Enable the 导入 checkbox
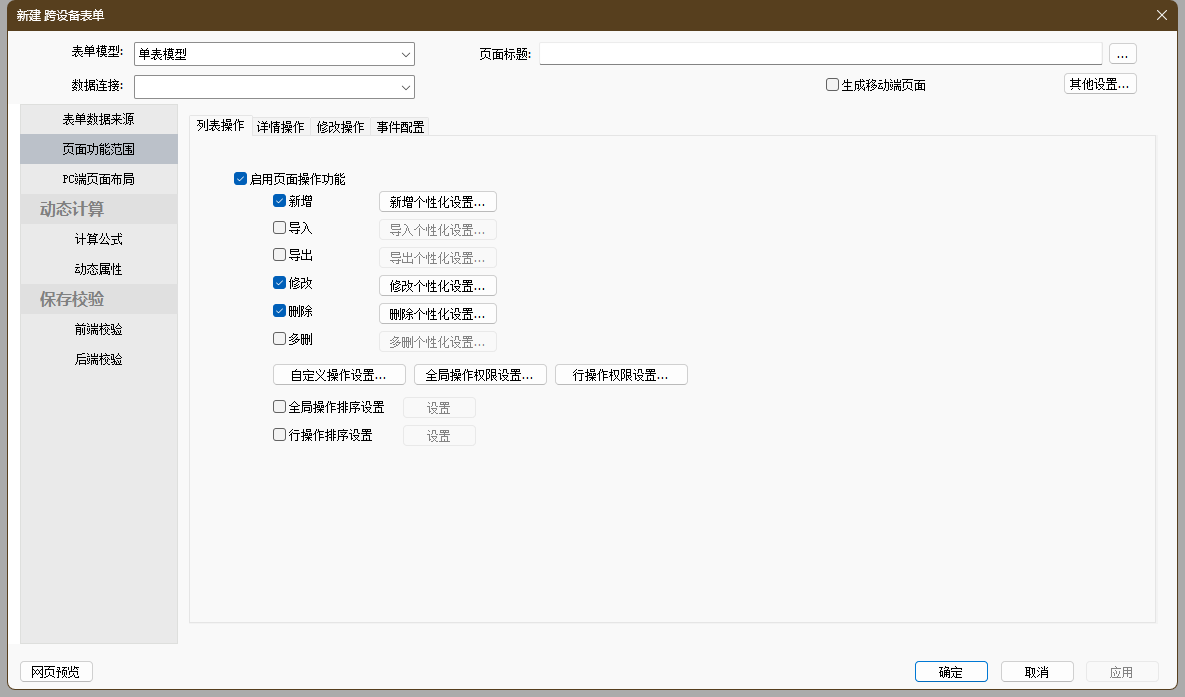 click(x=280, y=228)
